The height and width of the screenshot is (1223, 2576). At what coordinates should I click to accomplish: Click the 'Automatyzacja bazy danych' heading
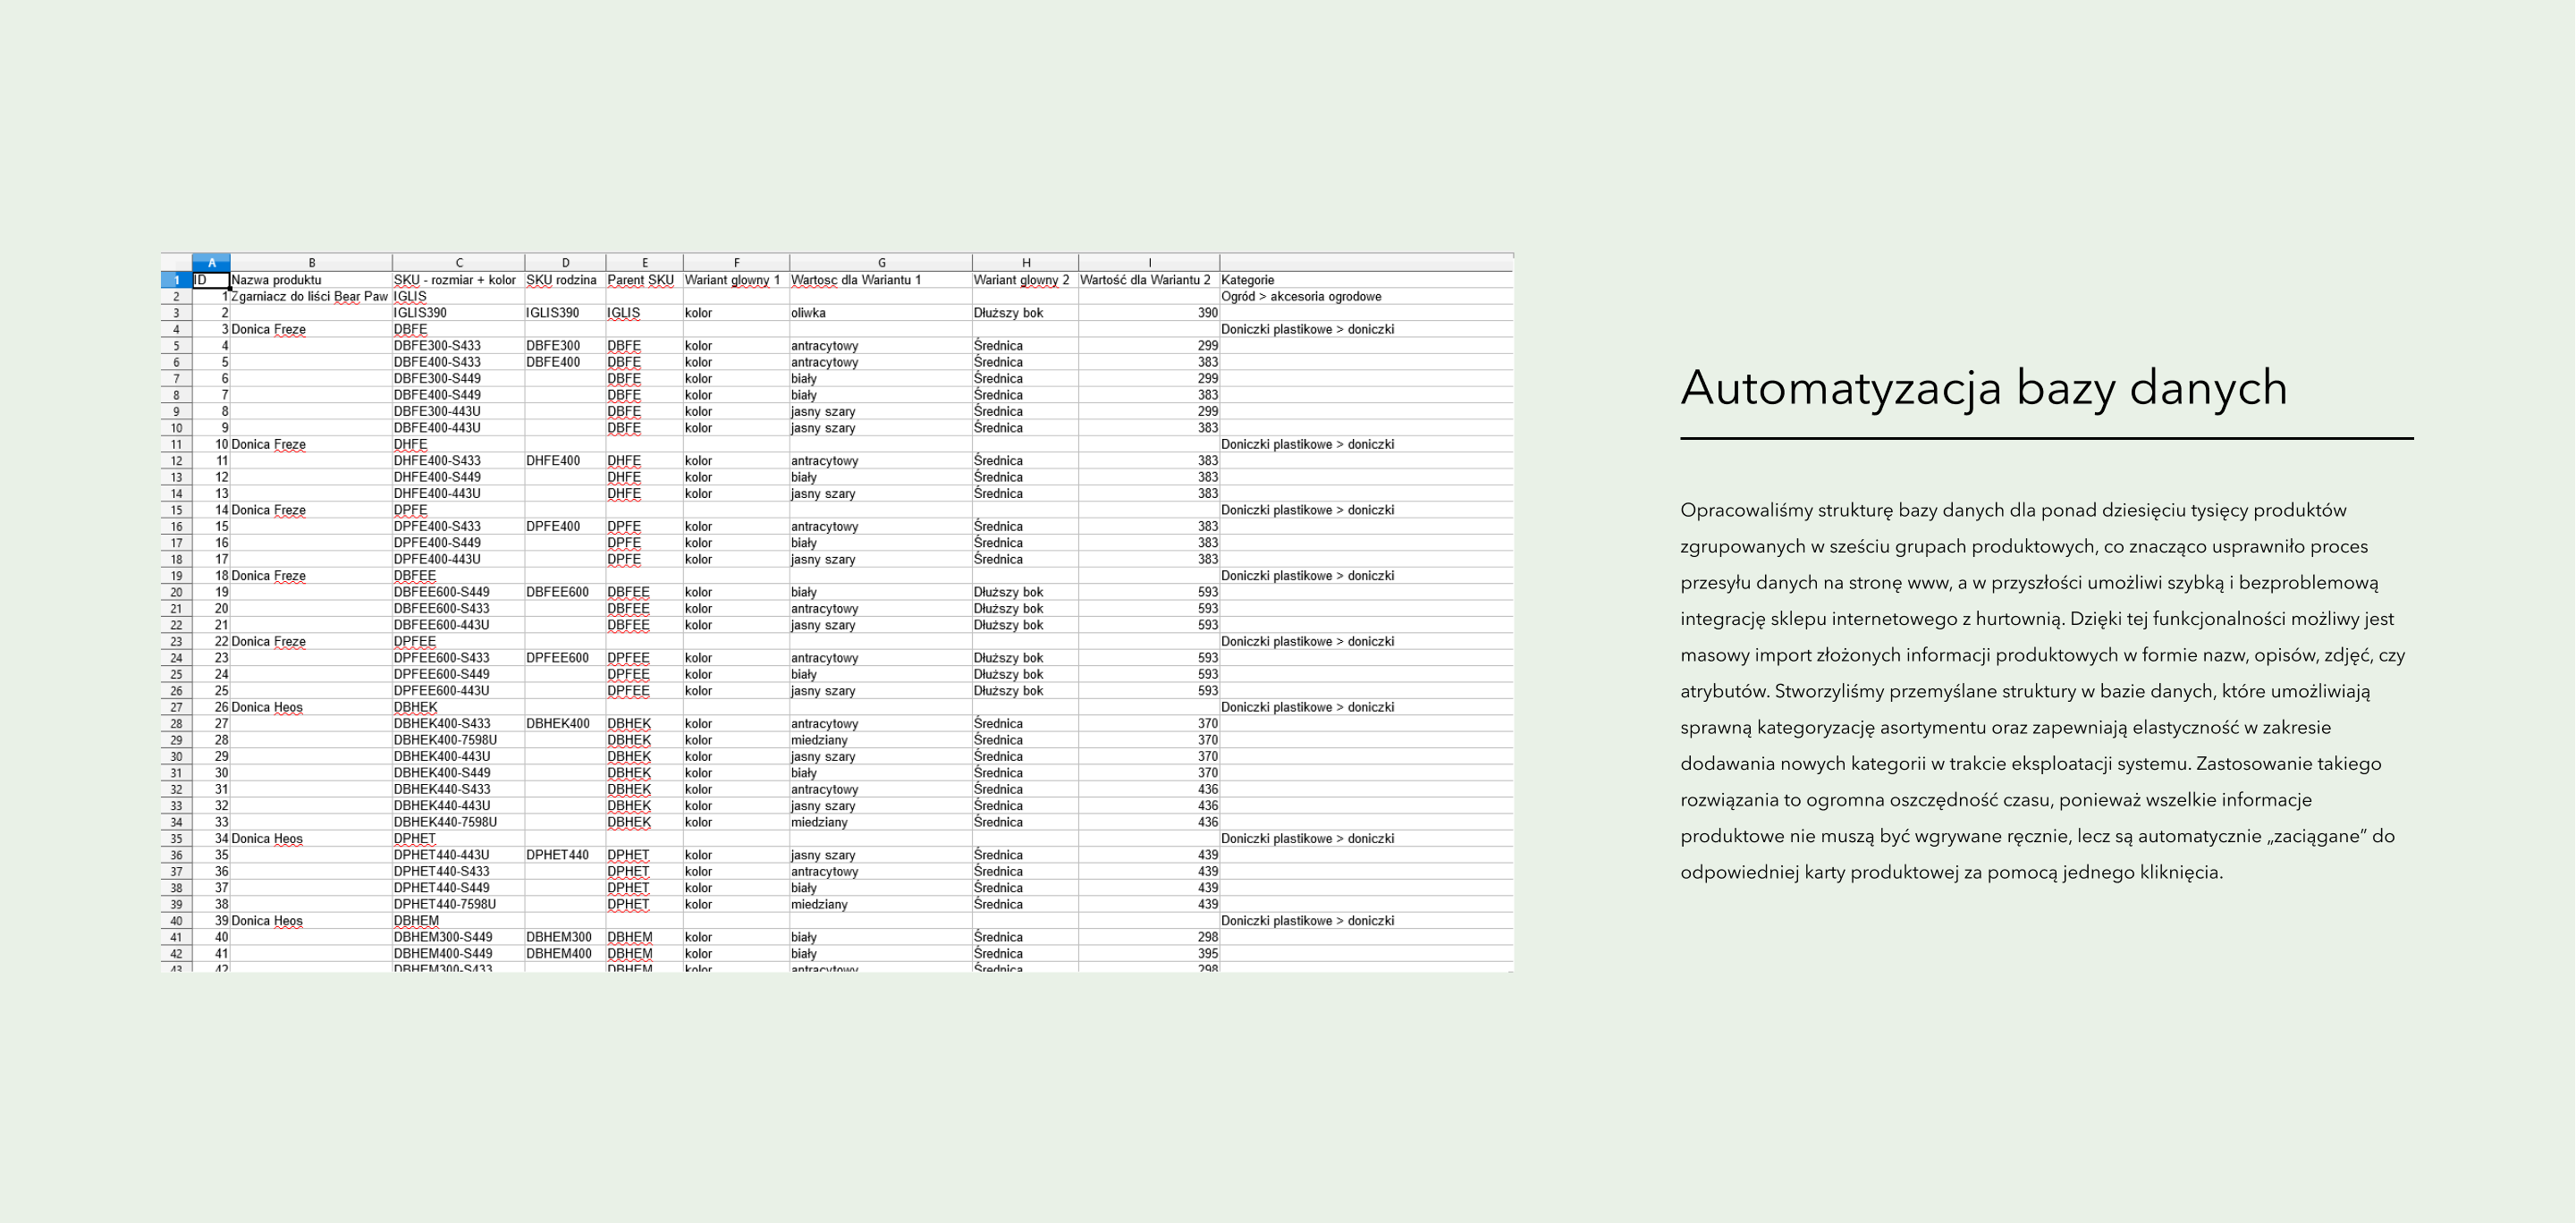pyautogui.click(x=1984, y=388)
